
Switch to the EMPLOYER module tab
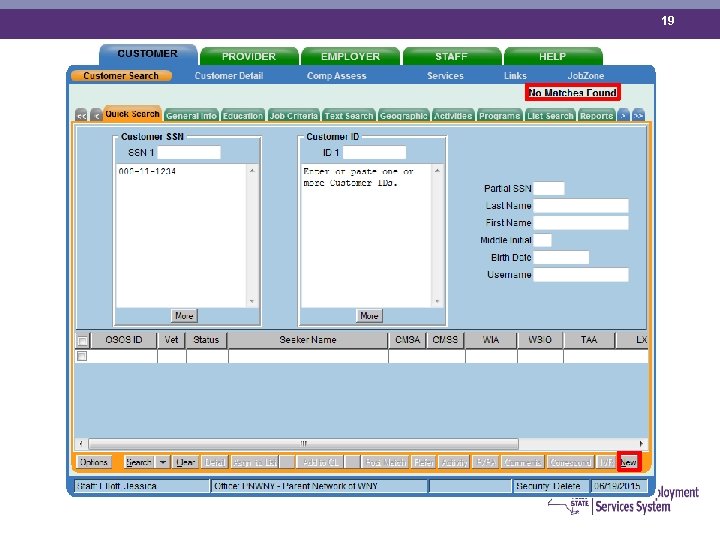pos(350,56)
